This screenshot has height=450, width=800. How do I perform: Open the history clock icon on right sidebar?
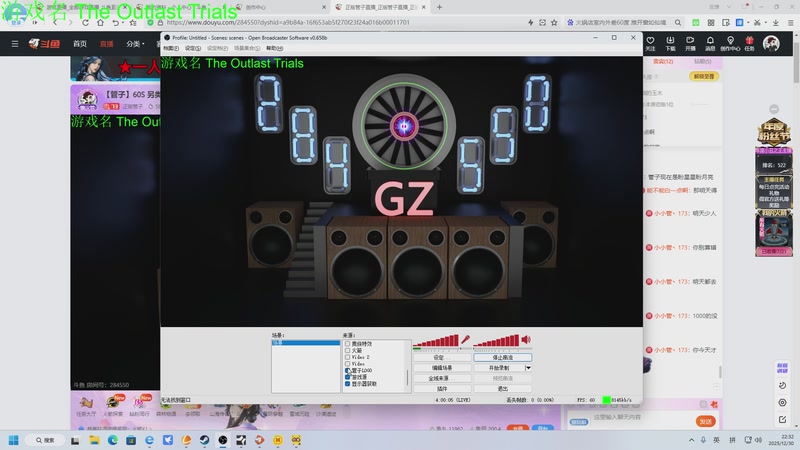click(x=782, y=386)
